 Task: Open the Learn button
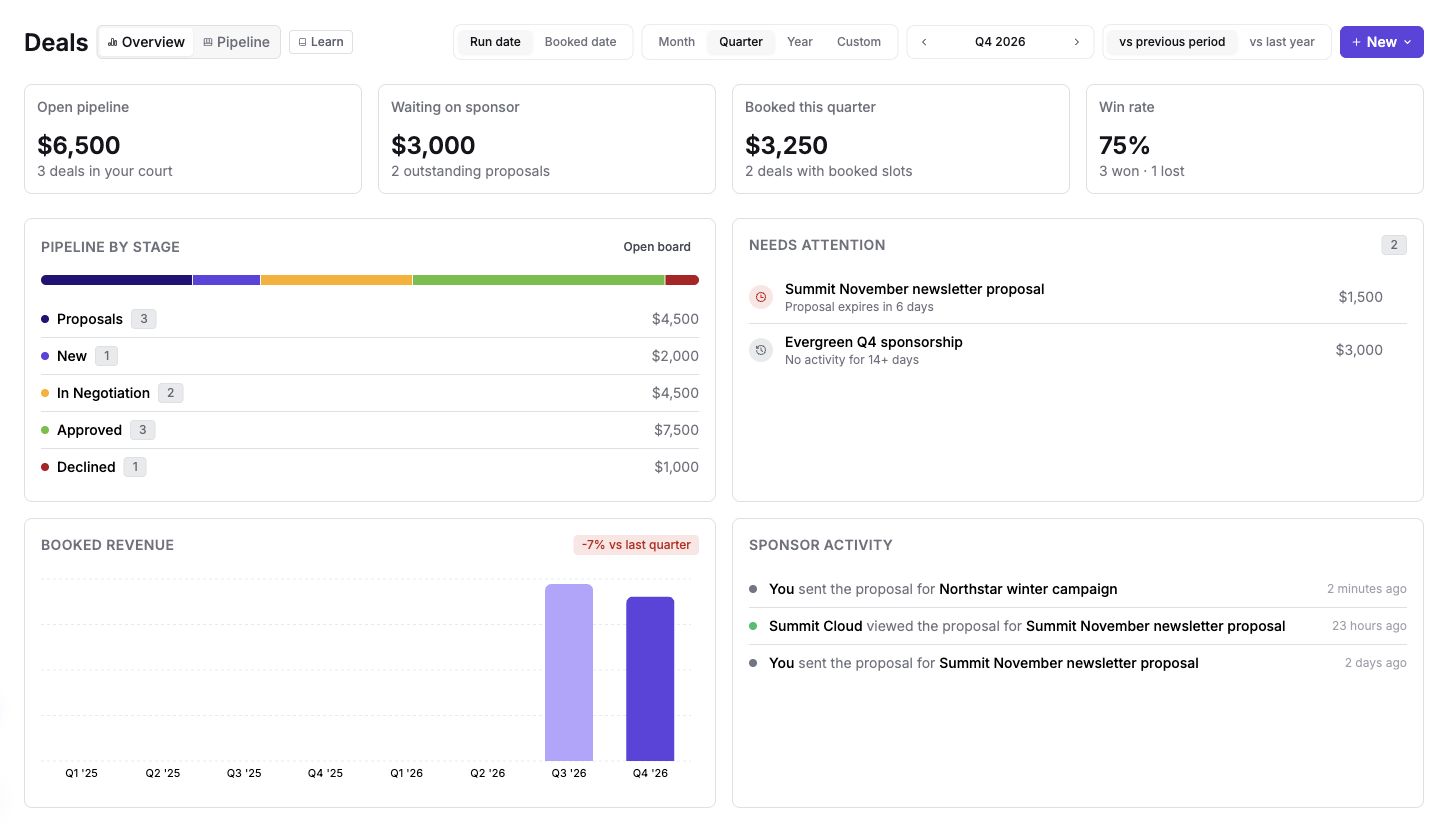click(321, 42)
